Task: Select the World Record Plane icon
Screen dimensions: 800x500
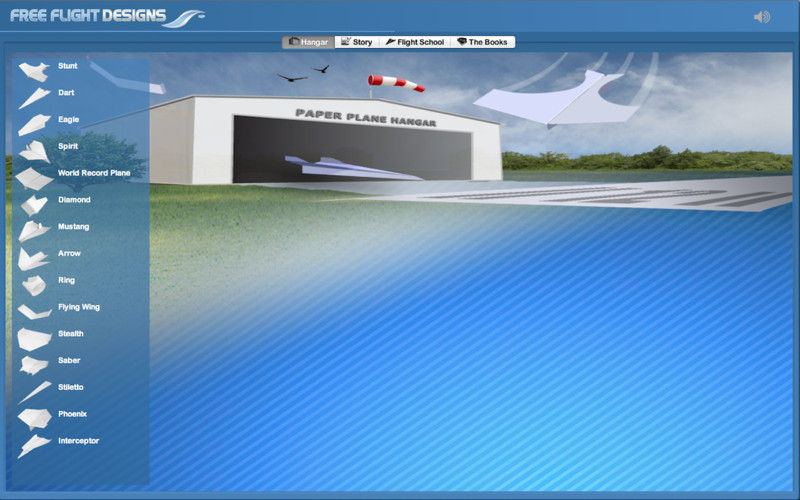Action: coord(34,179)
